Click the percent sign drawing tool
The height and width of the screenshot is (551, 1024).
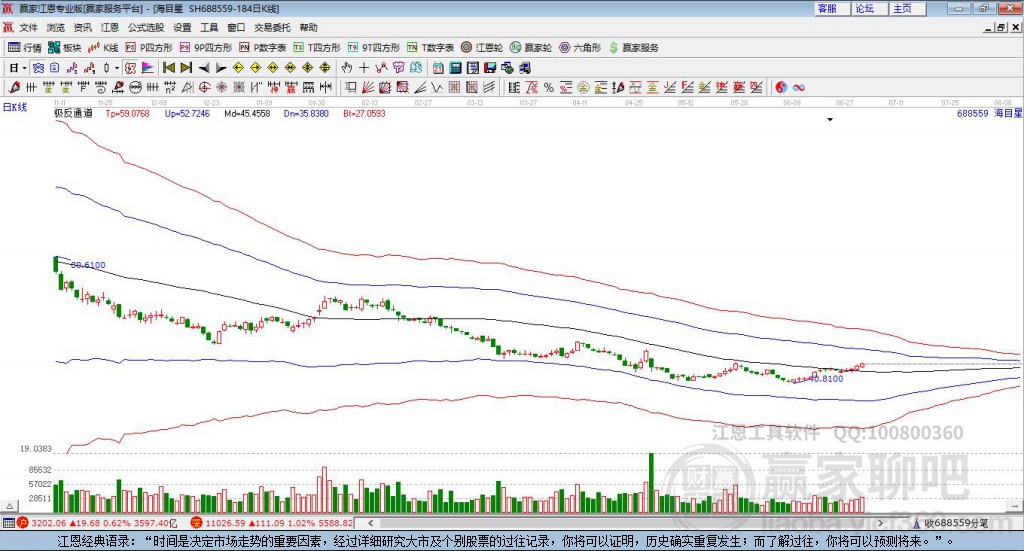tap(548, 88)
